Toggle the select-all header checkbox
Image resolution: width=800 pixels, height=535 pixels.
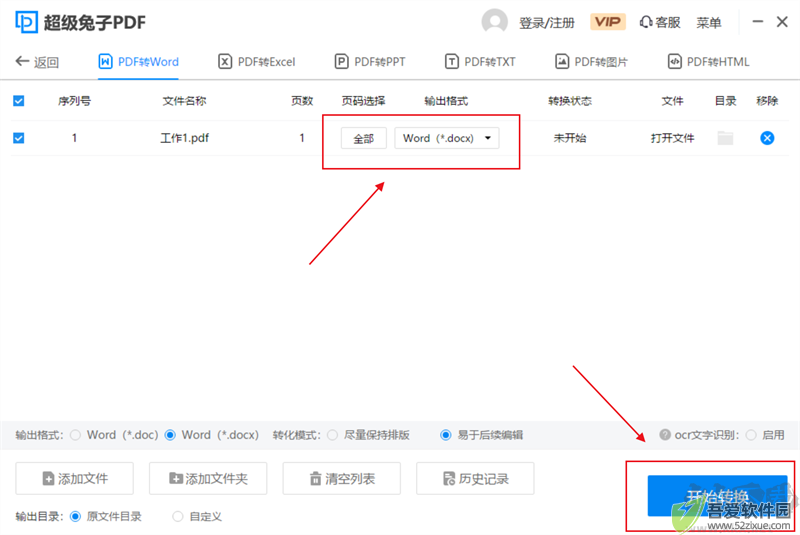pyautogui.click(x=18, y=101)
